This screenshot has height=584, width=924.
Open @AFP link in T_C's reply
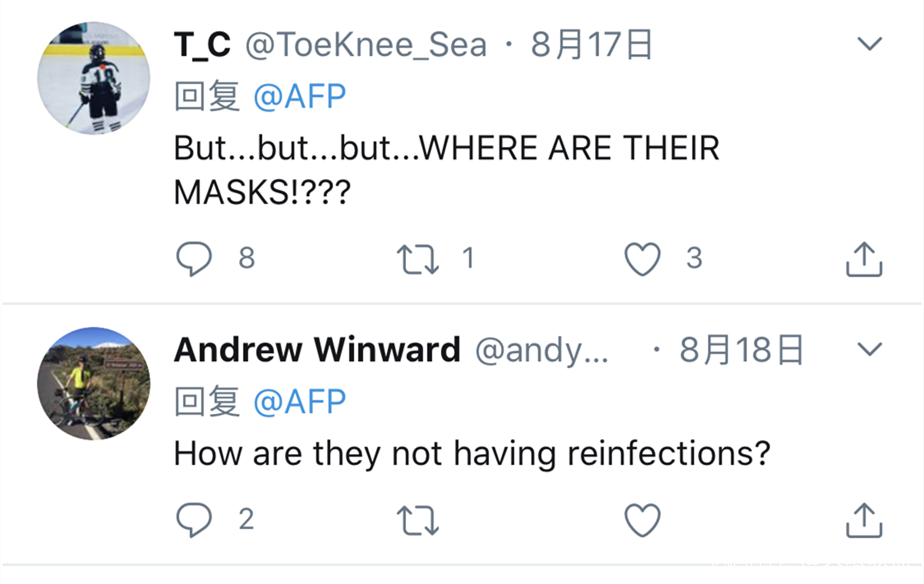[300, 97]
